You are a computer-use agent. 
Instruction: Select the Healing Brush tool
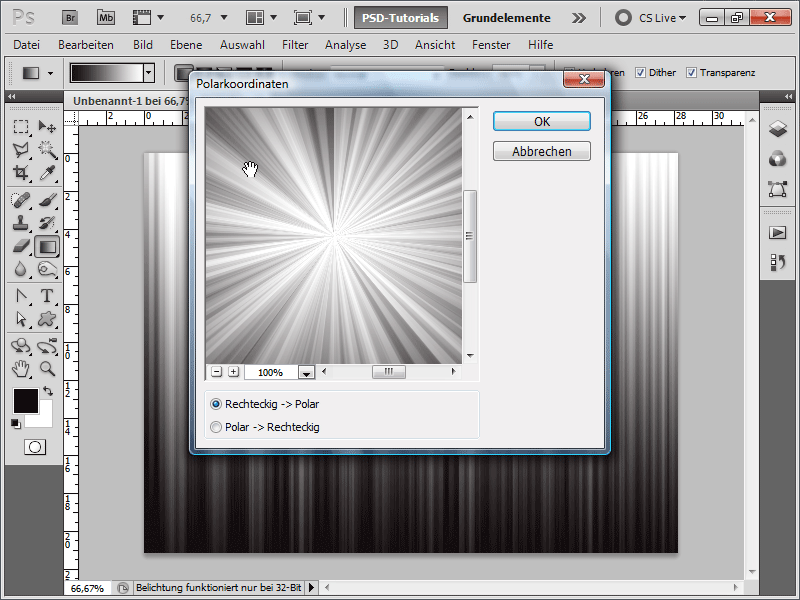point(21,200)
